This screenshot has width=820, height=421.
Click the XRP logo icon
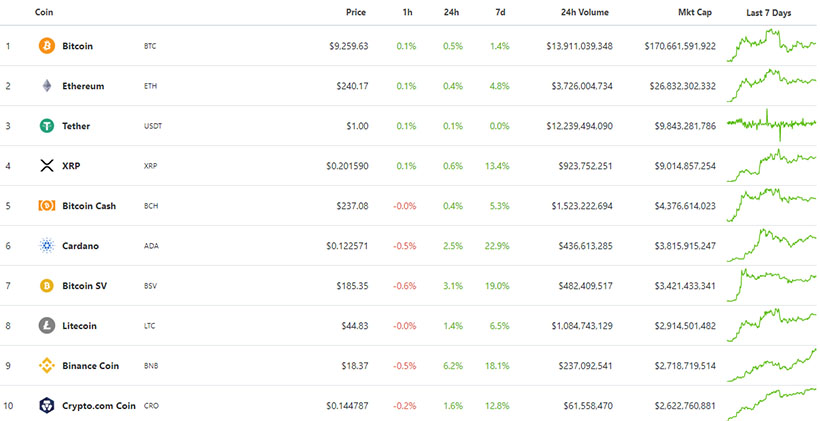point(47,166)
